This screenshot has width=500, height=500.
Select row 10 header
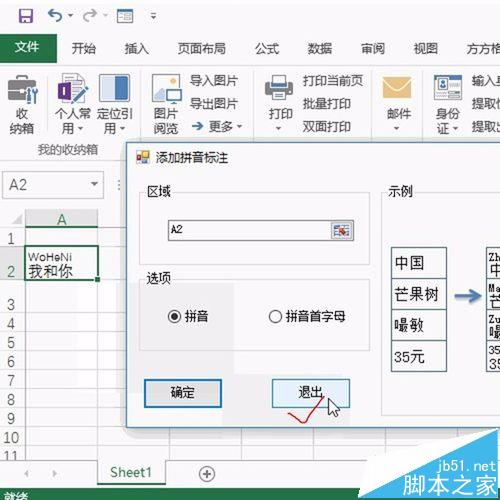click(x=11, y=437)
